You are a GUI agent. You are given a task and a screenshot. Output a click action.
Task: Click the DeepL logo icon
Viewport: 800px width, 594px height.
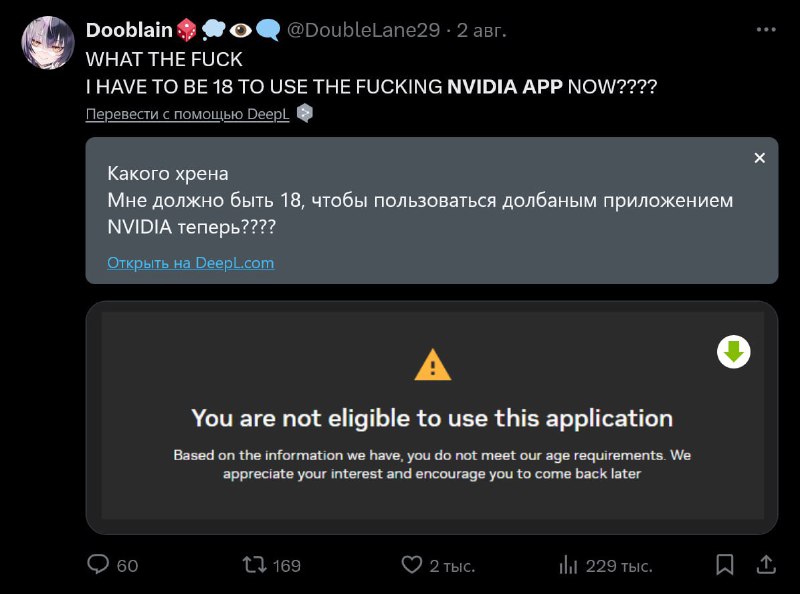coord(305,114)
